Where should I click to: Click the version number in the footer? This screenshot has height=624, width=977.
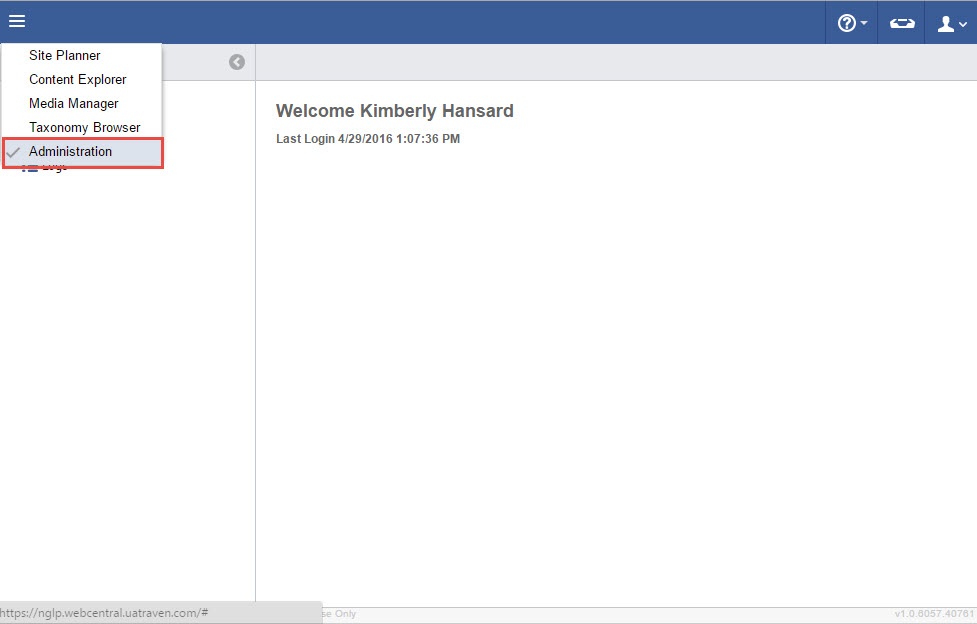pos(934,613)
